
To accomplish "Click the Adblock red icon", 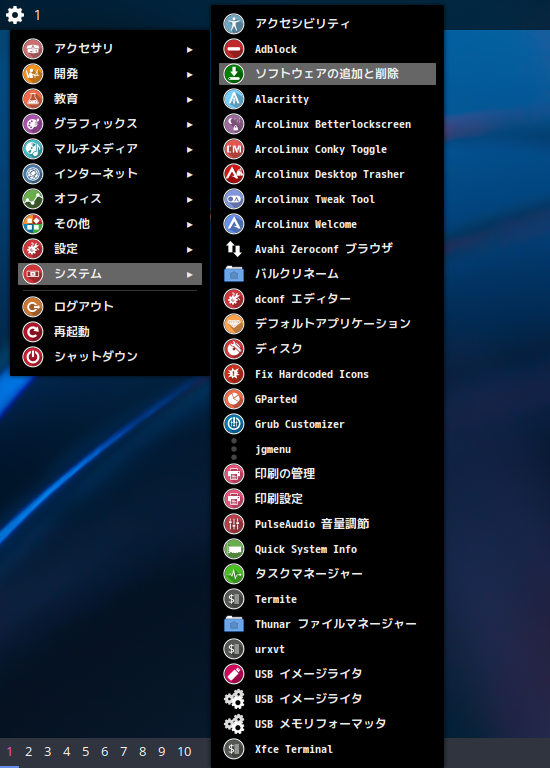I will [234, 49].
